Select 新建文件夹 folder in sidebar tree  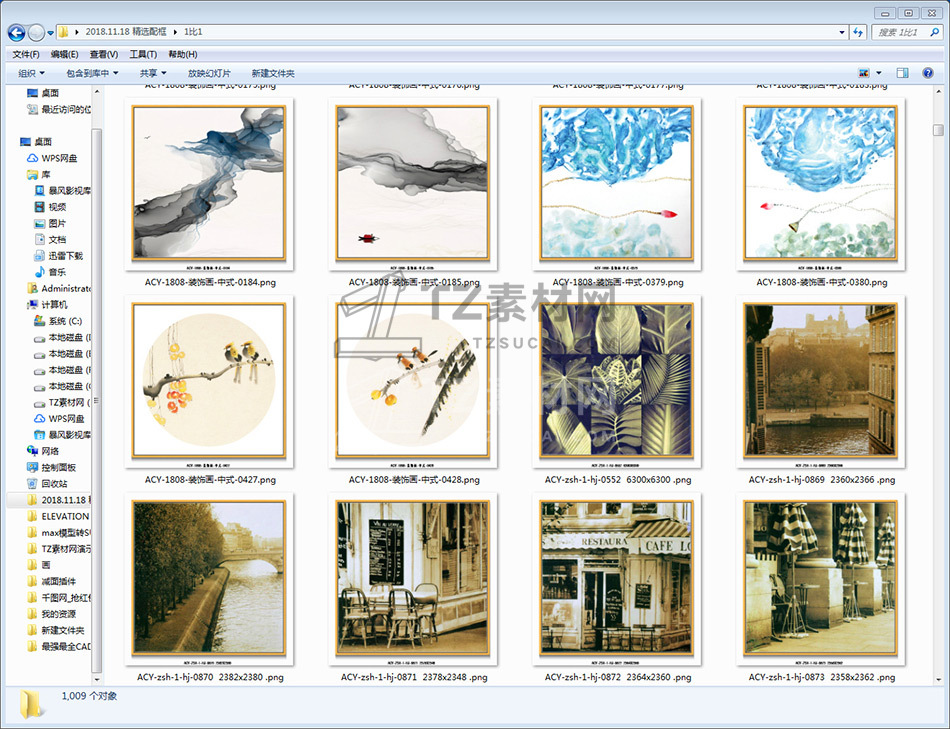[56, 630]
